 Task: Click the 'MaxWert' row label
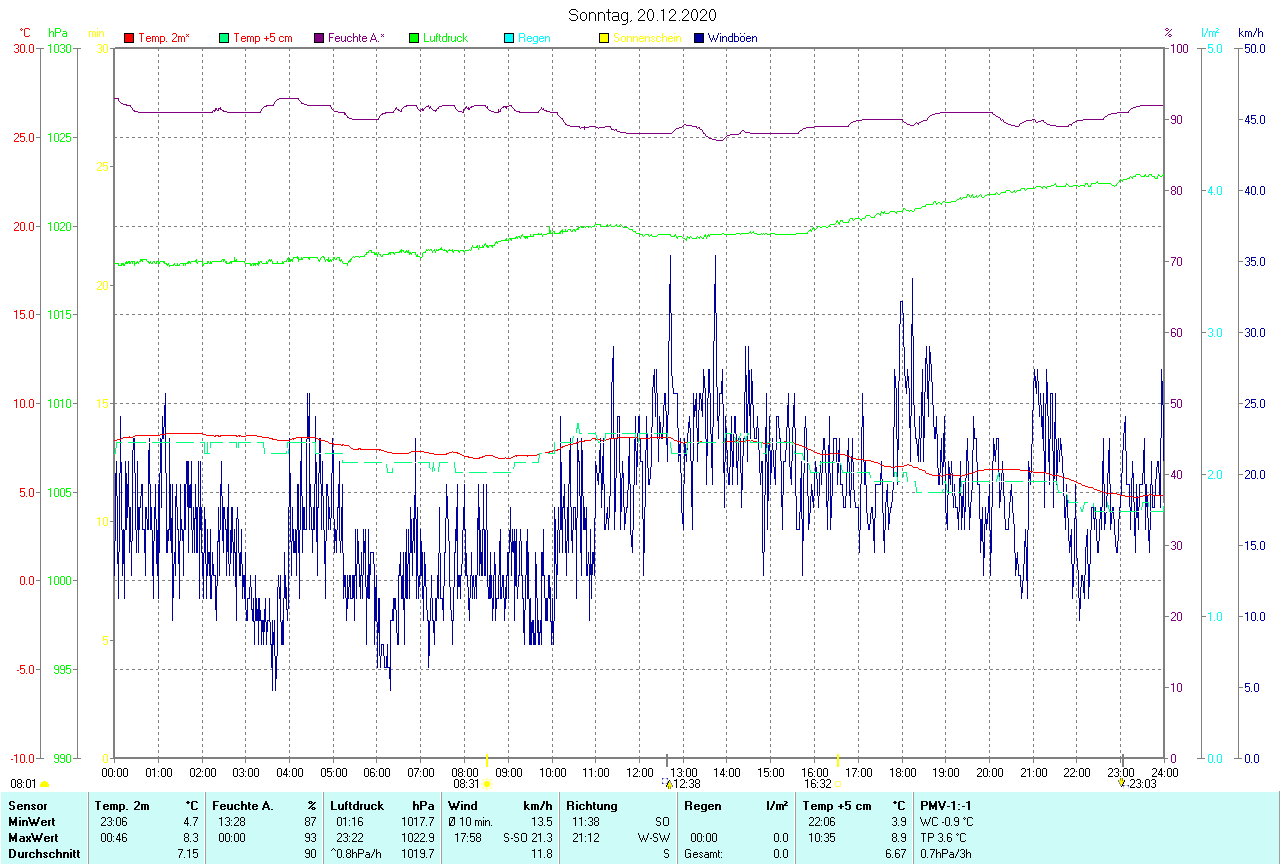click(x=33, y=838)
